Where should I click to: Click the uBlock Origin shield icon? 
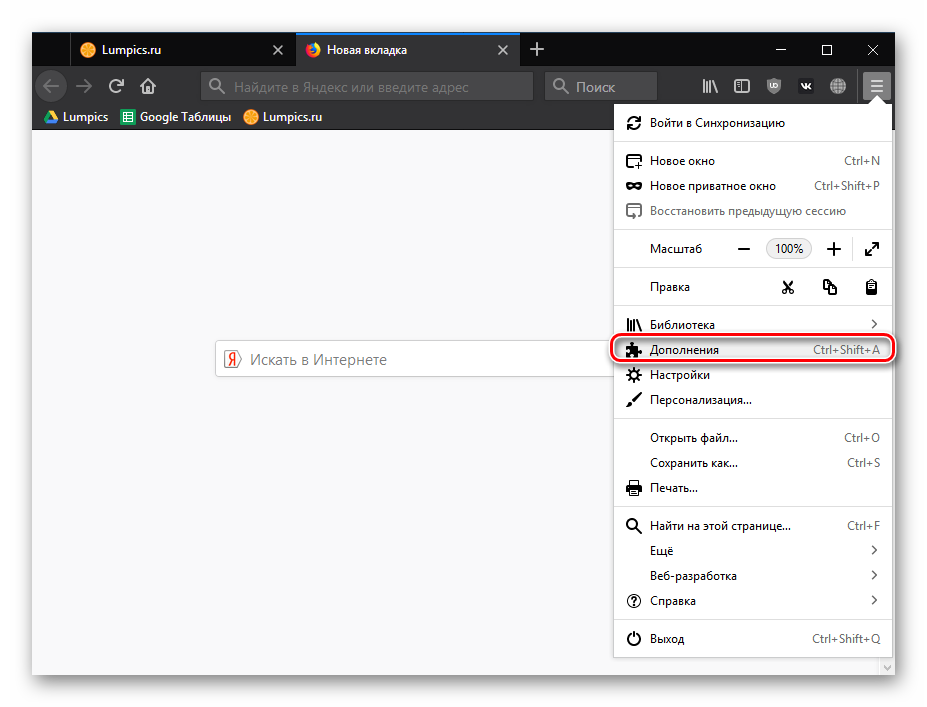pos(773,87)
